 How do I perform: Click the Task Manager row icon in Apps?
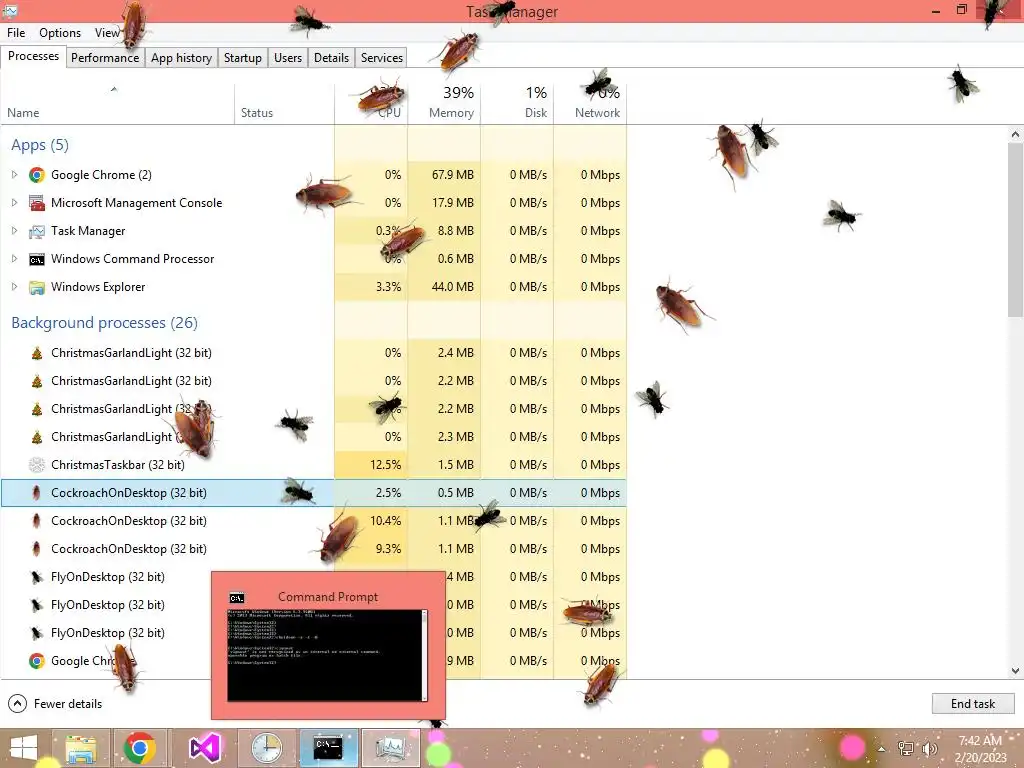pos(37,231)
